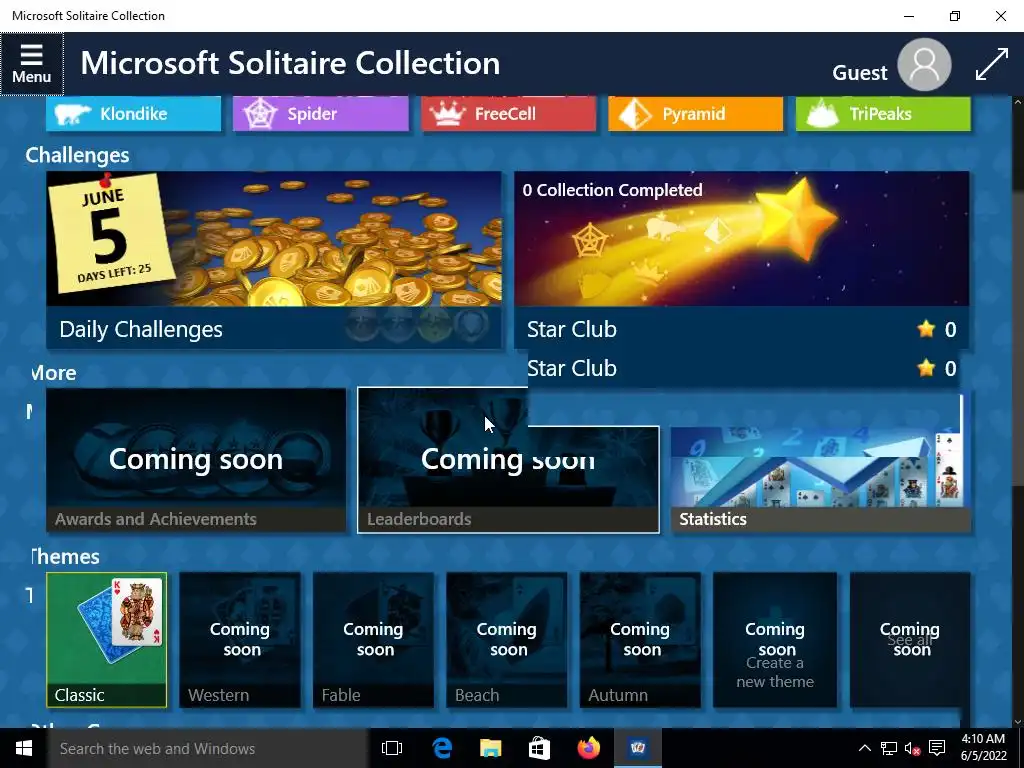Open the Windows Start menu
Screen dimensions: 1024x768
coord(24,748)
